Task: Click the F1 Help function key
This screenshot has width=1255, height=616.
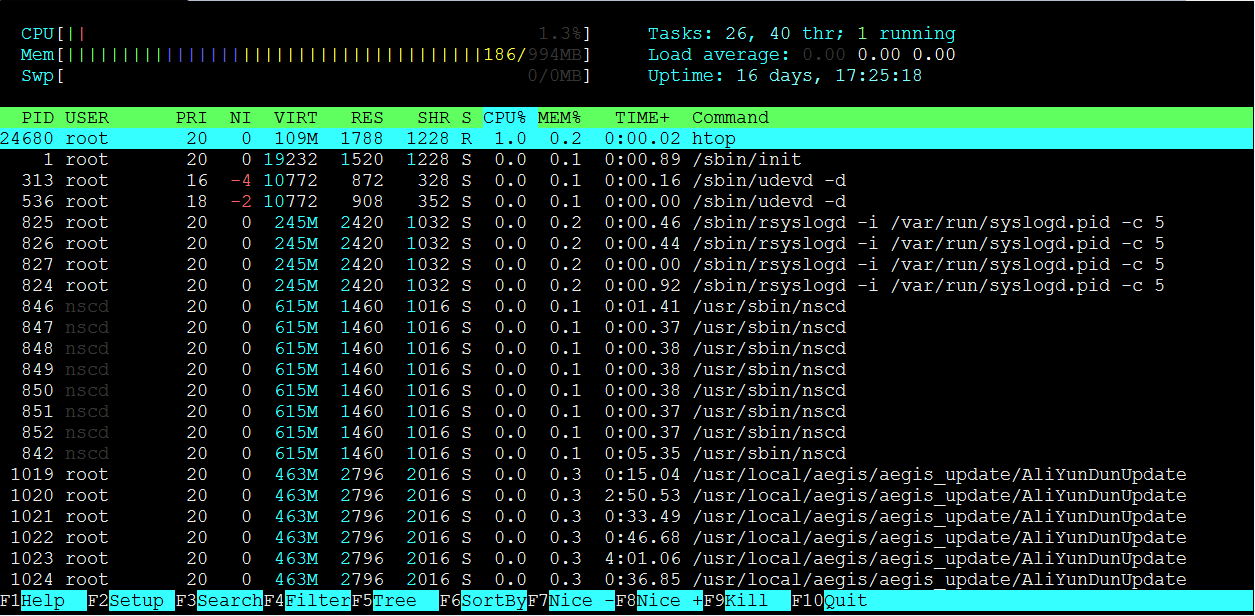Action: click(43, 601)
